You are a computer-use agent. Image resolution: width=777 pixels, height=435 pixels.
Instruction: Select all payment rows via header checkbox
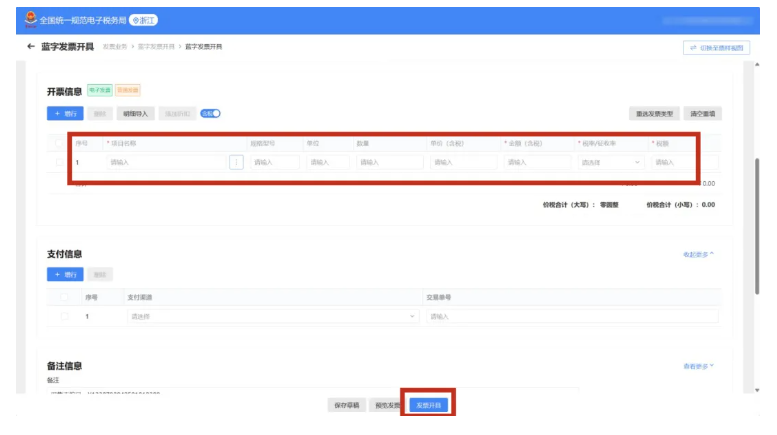(66, 298)
